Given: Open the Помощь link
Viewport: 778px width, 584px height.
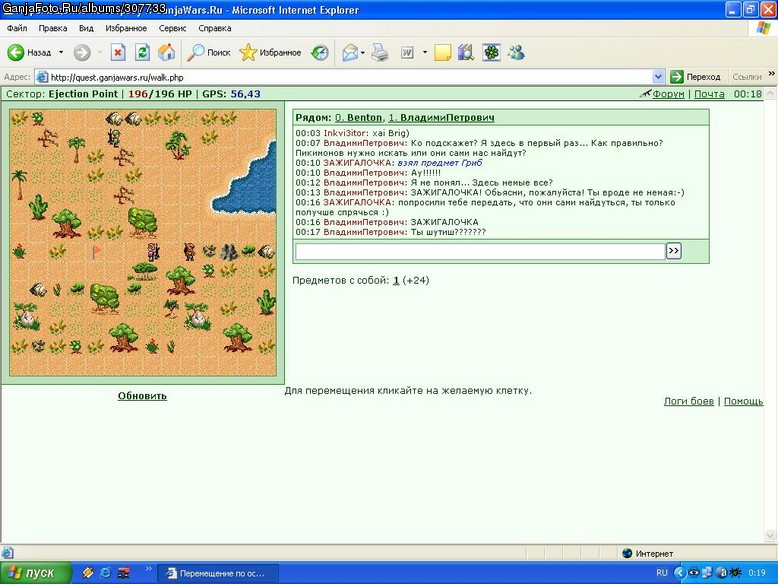Looking at the screenshot, I should [743, 401].
